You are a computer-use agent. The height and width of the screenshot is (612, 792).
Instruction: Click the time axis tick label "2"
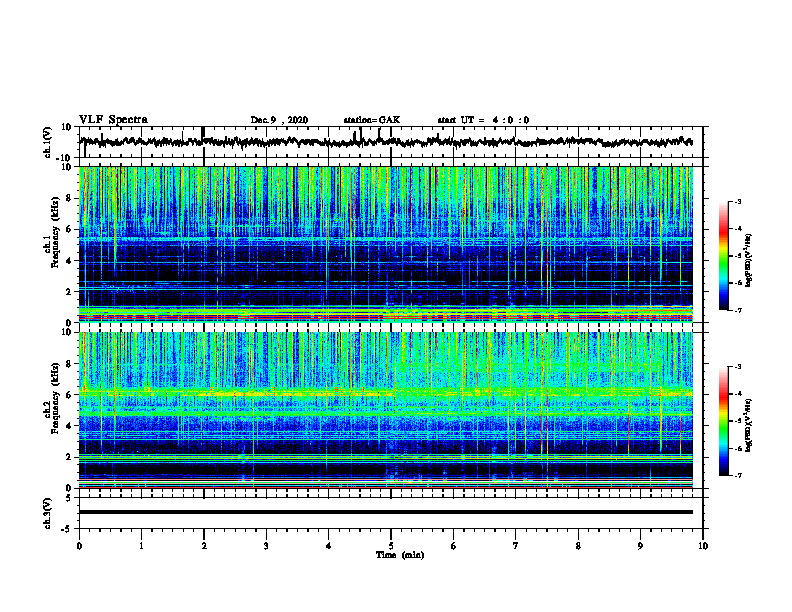204,546
